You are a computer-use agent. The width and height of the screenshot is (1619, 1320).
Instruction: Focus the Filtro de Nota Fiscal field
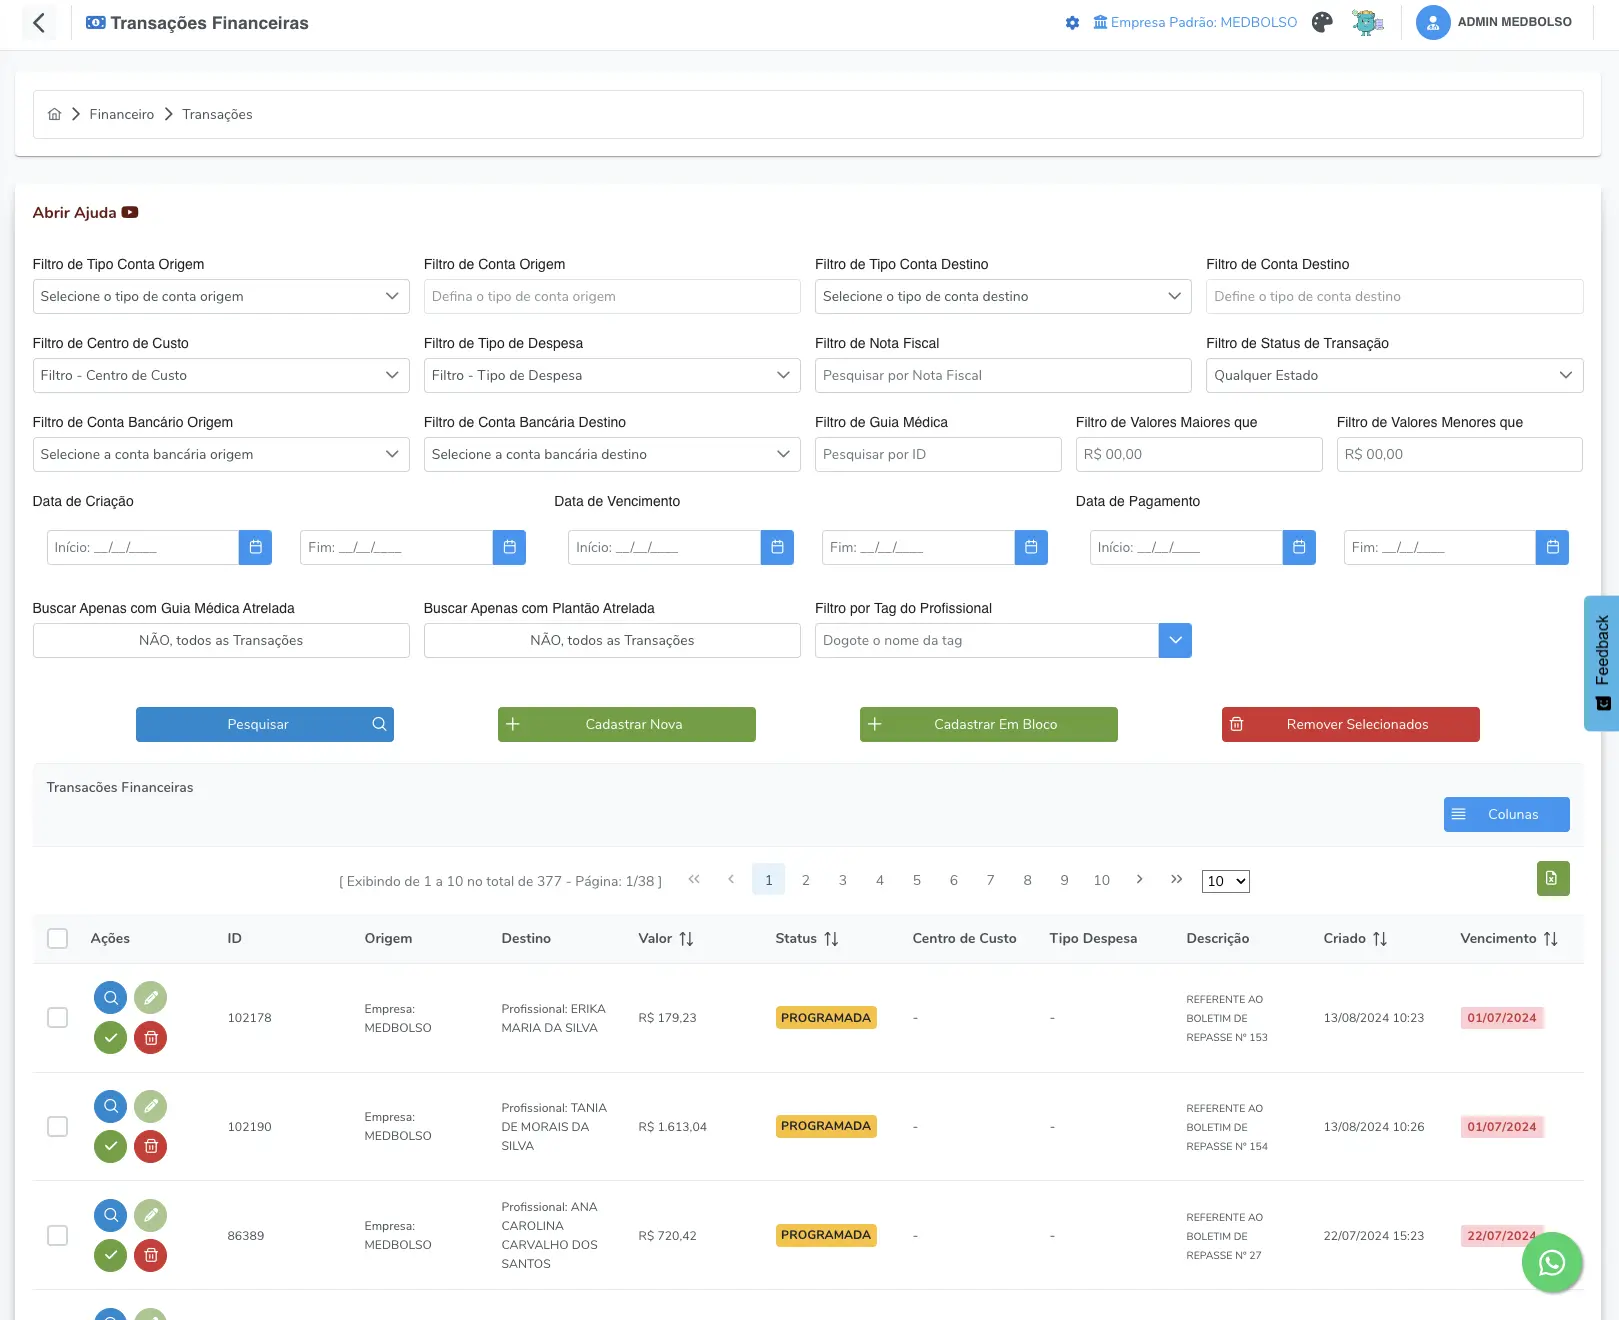pyautogui.click(x=1002, y=375)
